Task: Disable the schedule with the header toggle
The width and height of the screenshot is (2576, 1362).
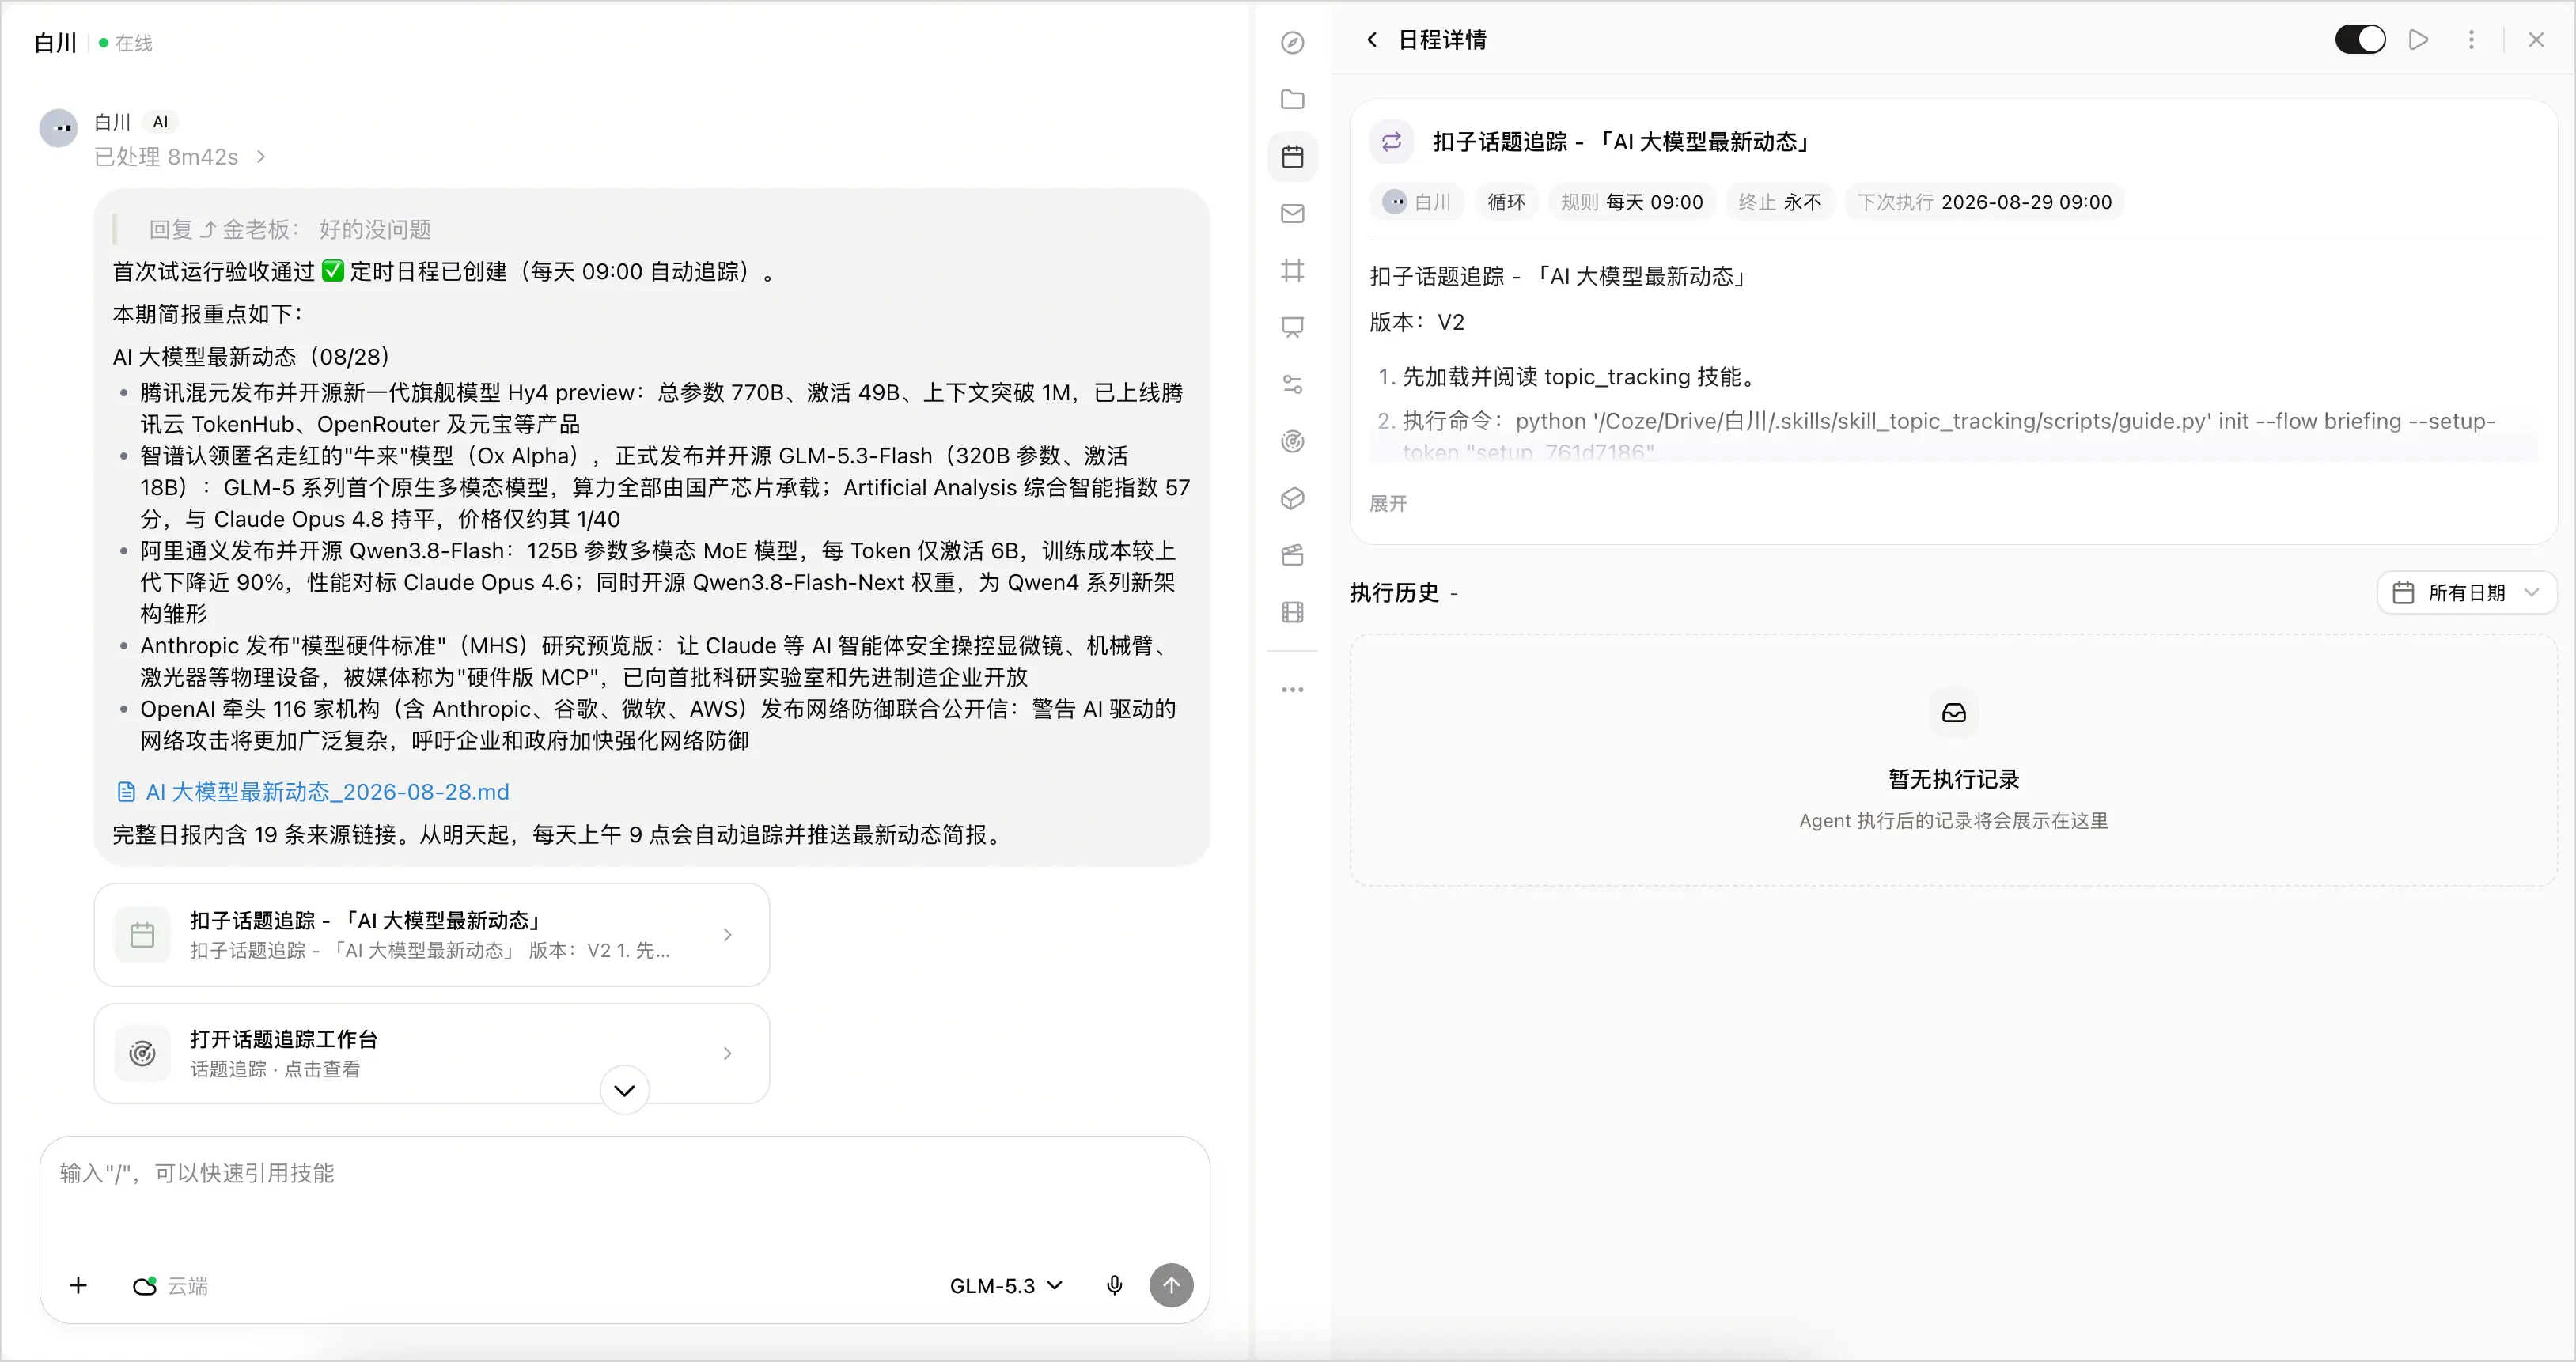Action: (2360, 39)
